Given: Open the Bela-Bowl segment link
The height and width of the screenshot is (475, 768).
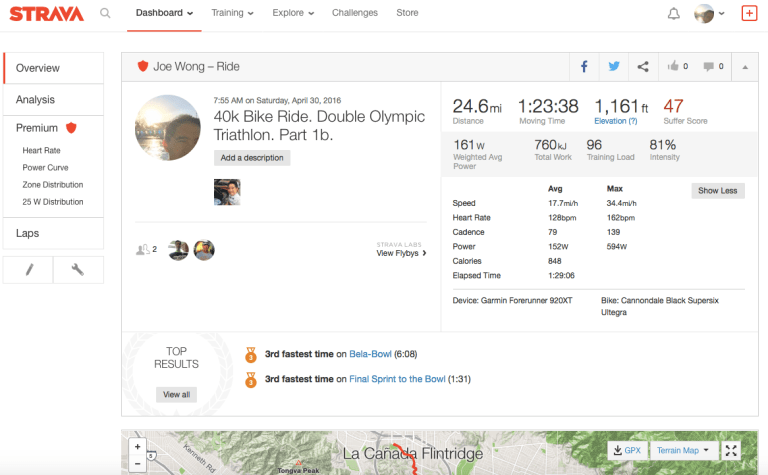Looking at the screenshot, I should [370, 354].
